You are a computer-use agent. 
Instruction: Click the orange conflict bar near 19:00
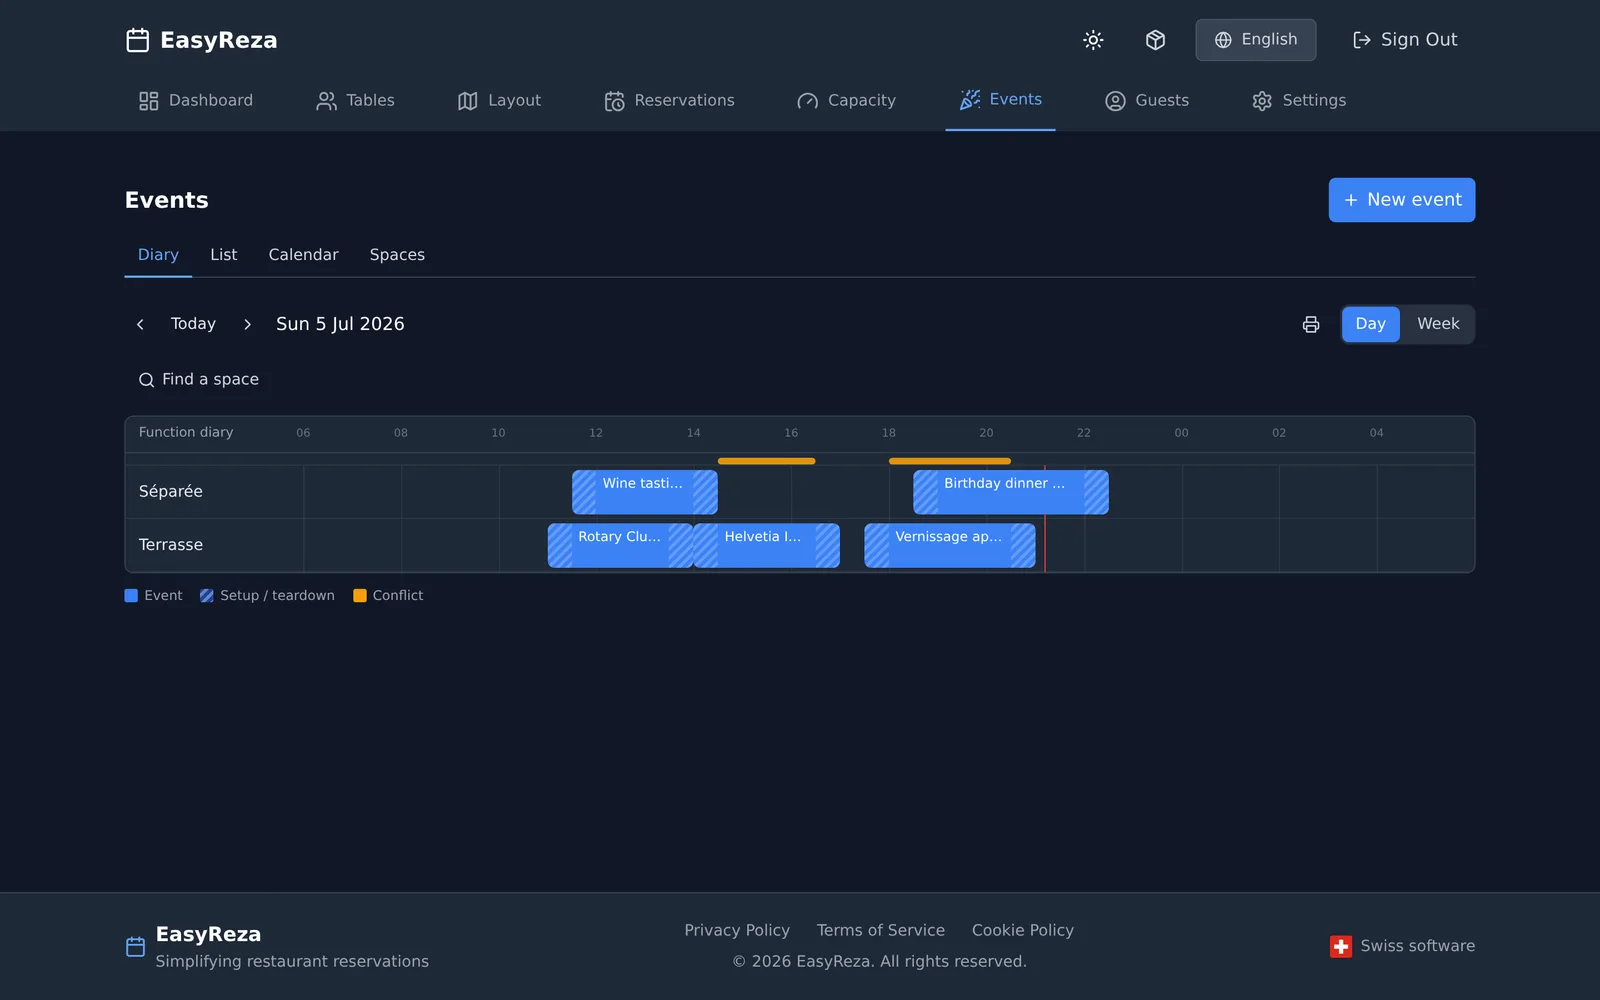pyautogui.click(x=950, y=461)
